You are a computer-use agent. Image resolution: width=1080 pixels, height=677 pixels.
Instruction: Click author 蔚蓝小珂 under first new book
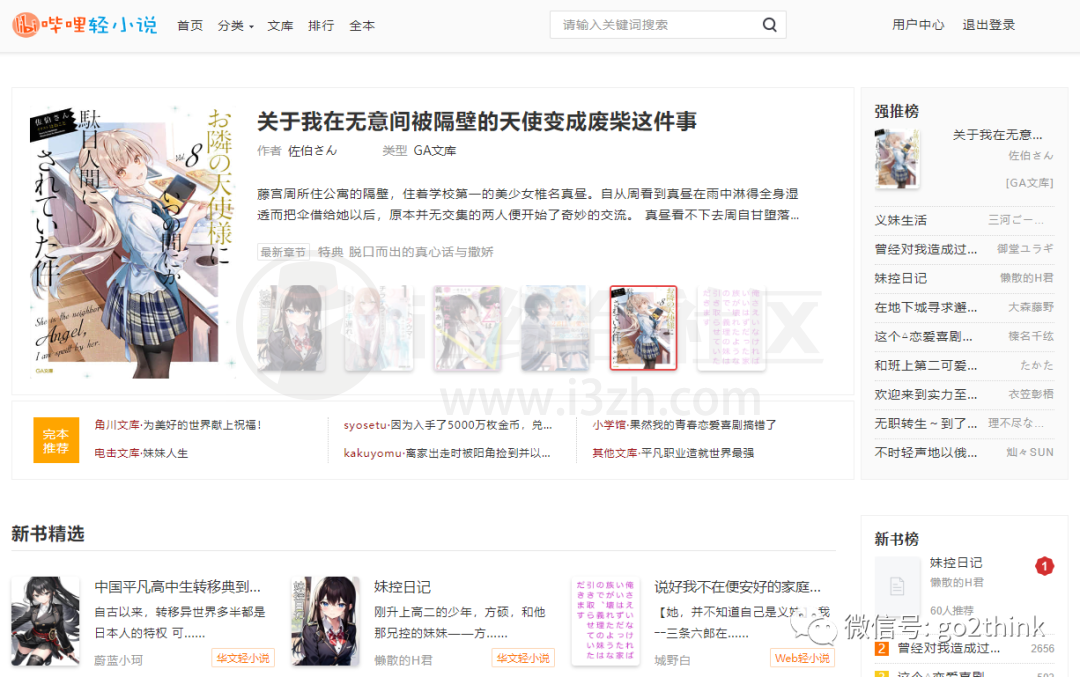coord(118,660)
